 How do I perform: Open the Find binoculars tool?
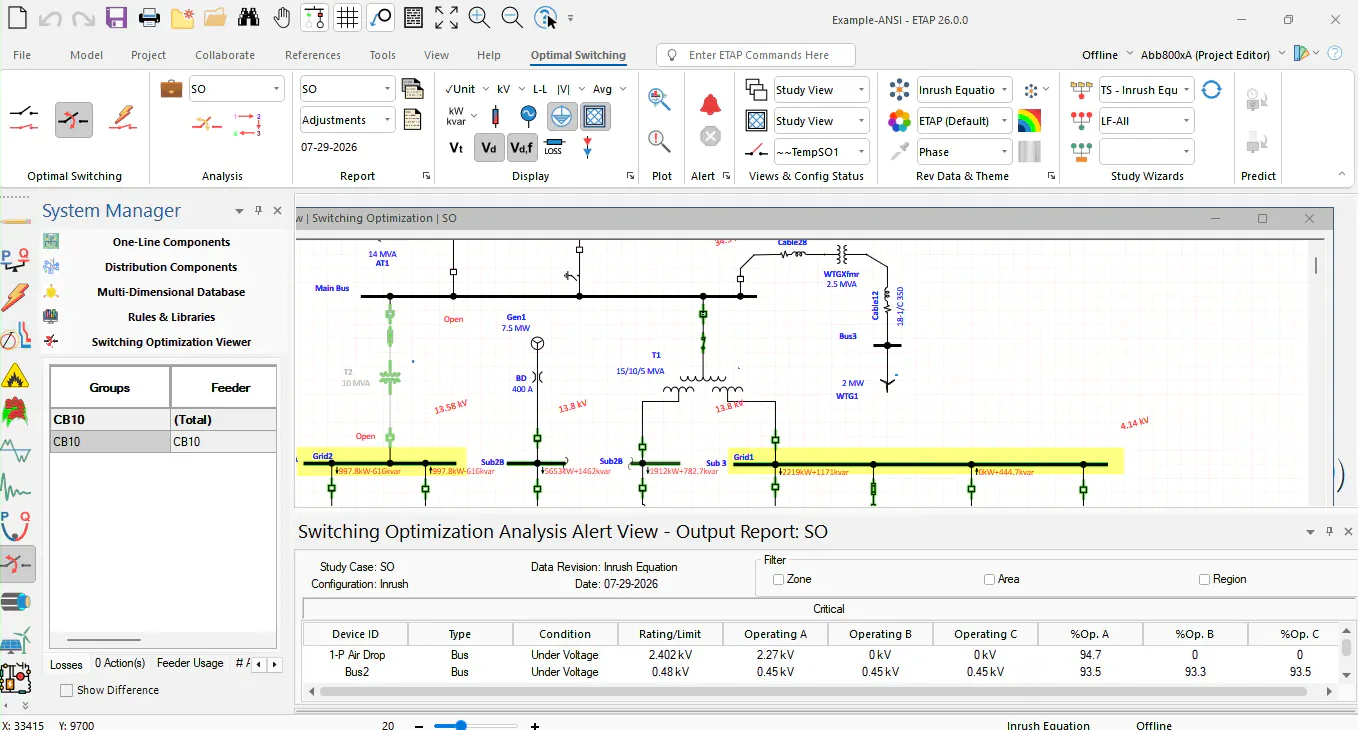click(249, 18)
